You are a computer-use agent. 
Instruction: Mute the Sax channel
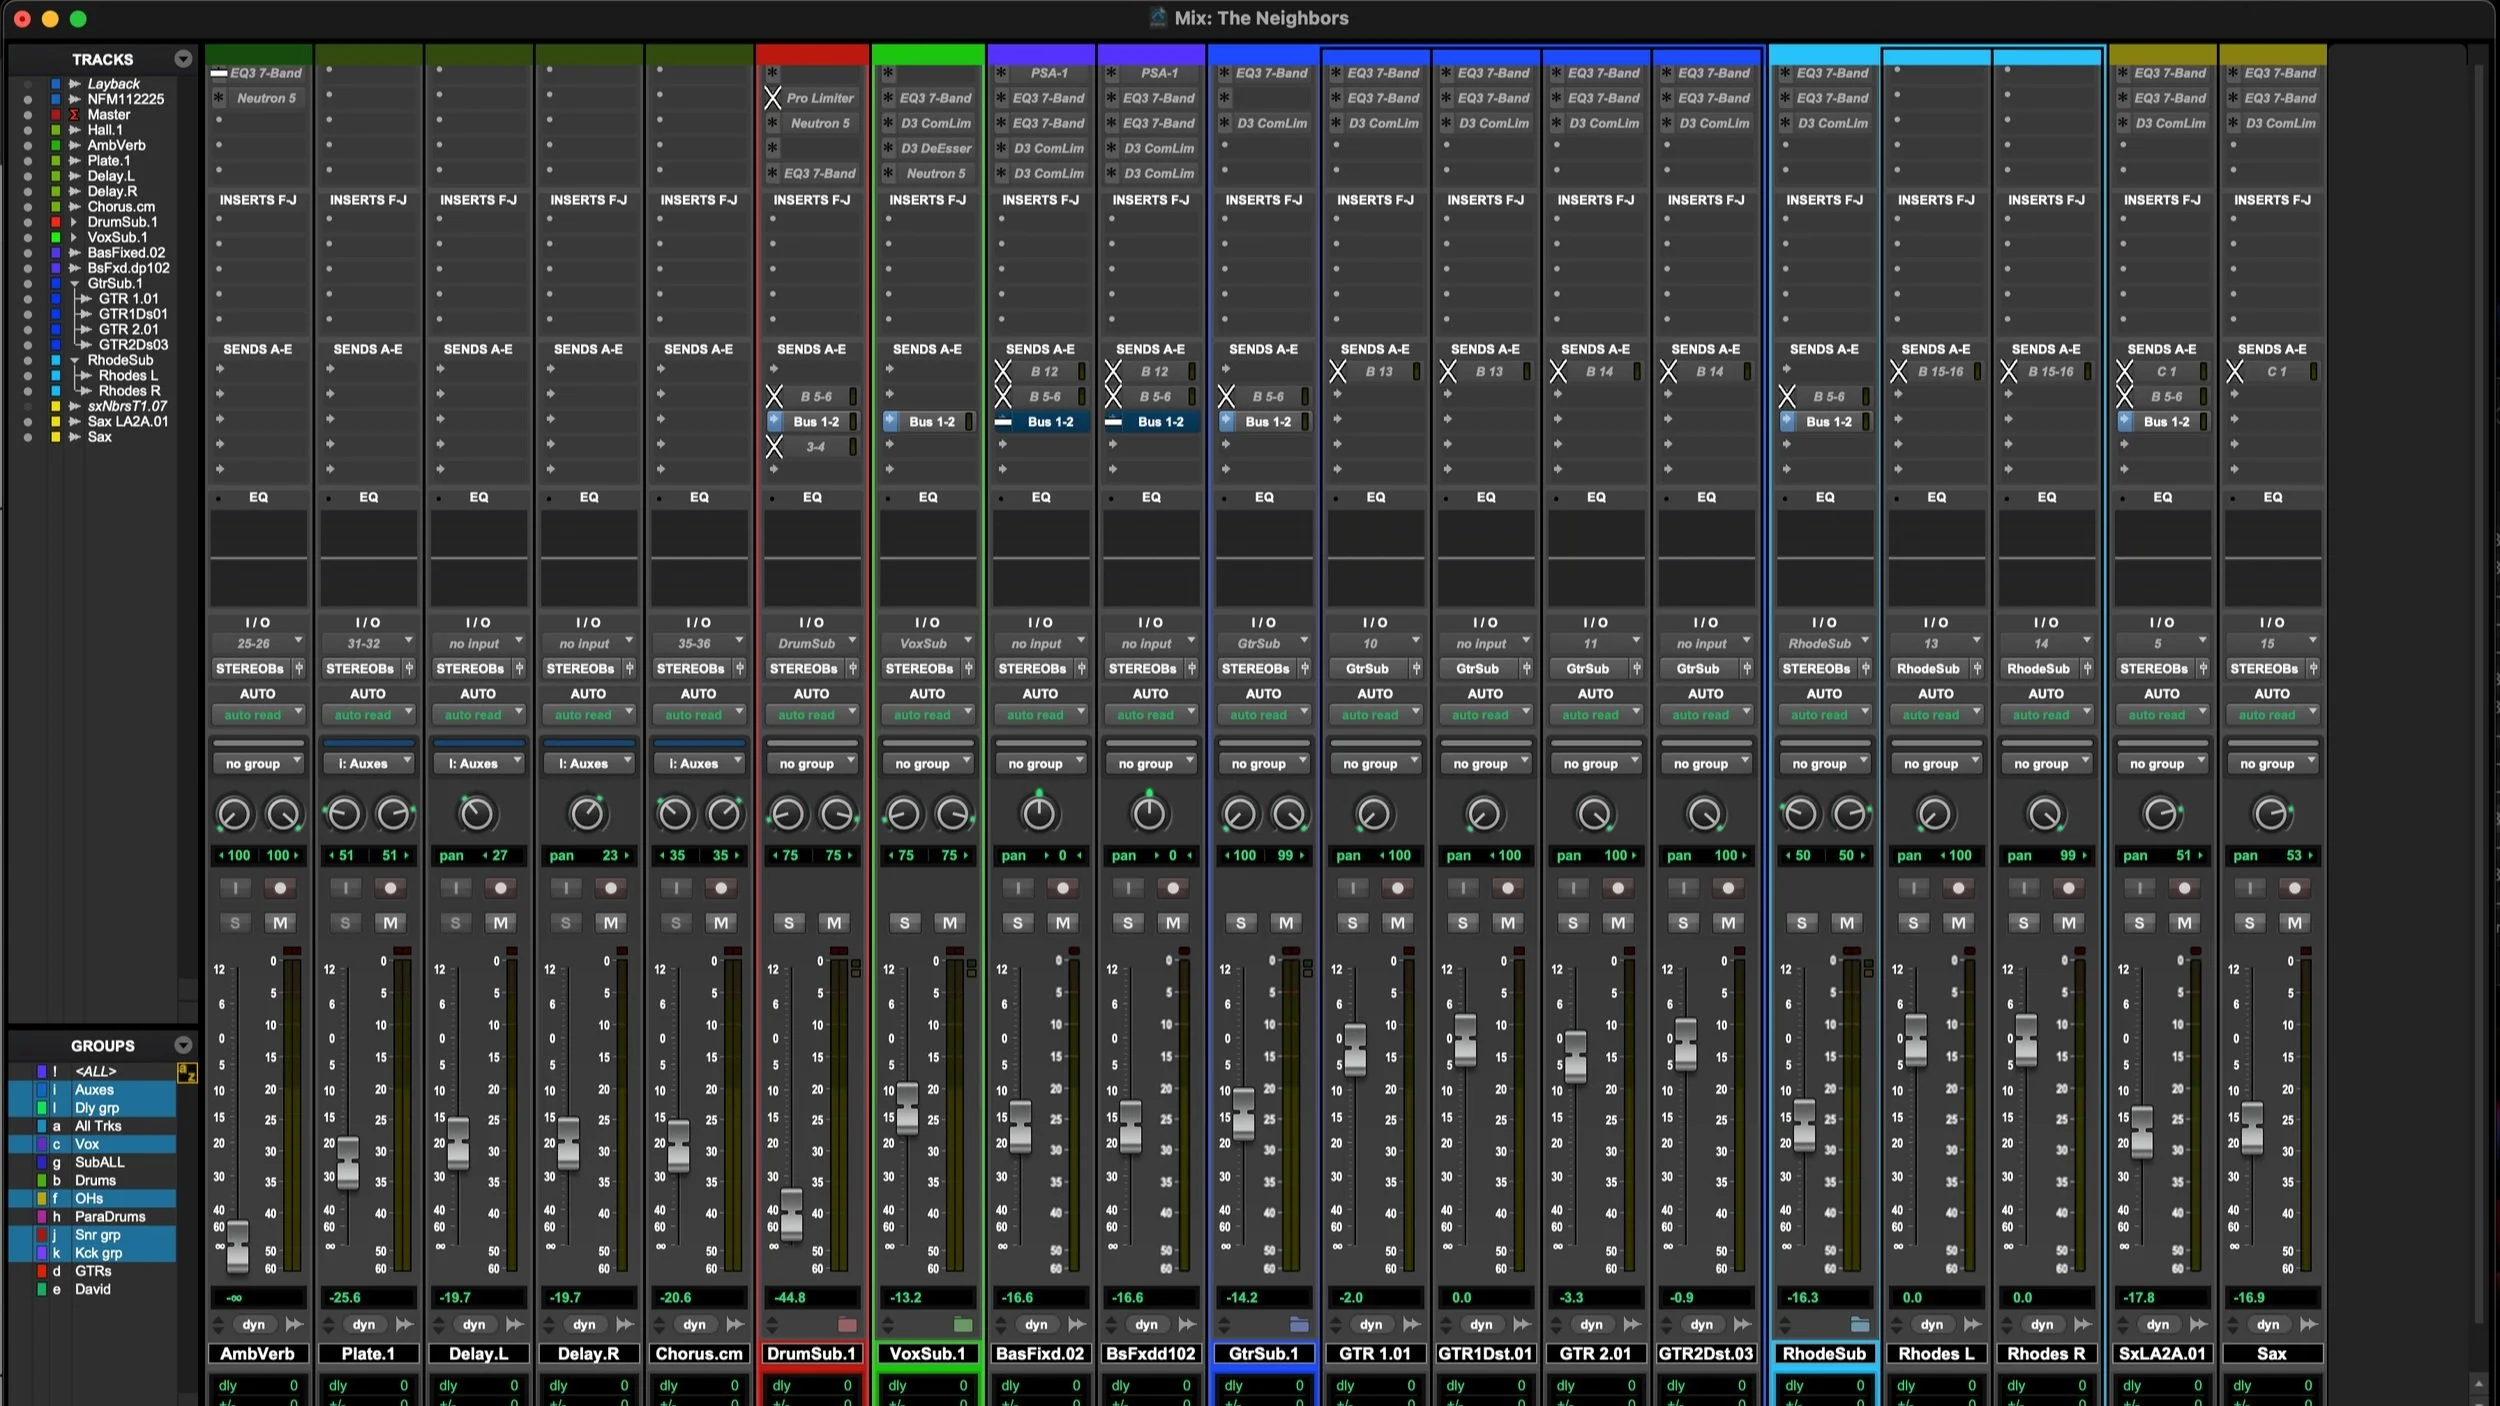(x=2294, y=923)
